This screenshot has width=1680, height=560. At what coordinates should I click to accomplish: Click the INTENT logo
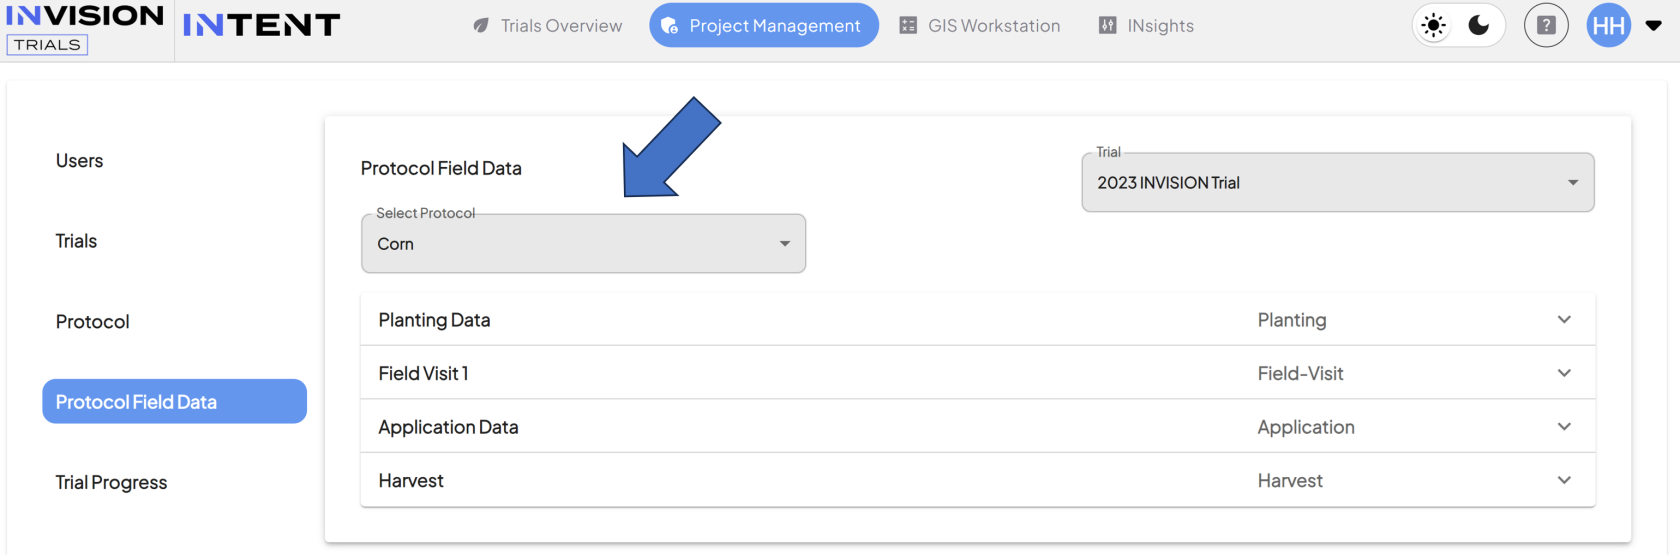(x=261, y=26)
